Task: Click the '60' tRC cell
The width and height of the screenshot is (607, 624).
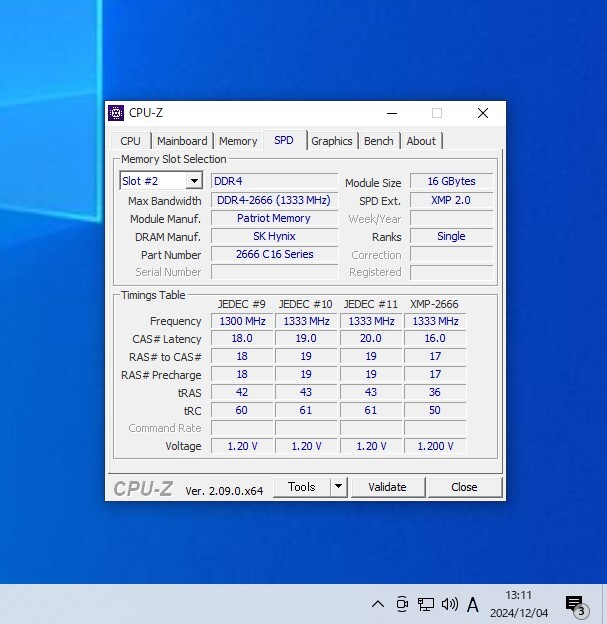Action: pos(242,410)
